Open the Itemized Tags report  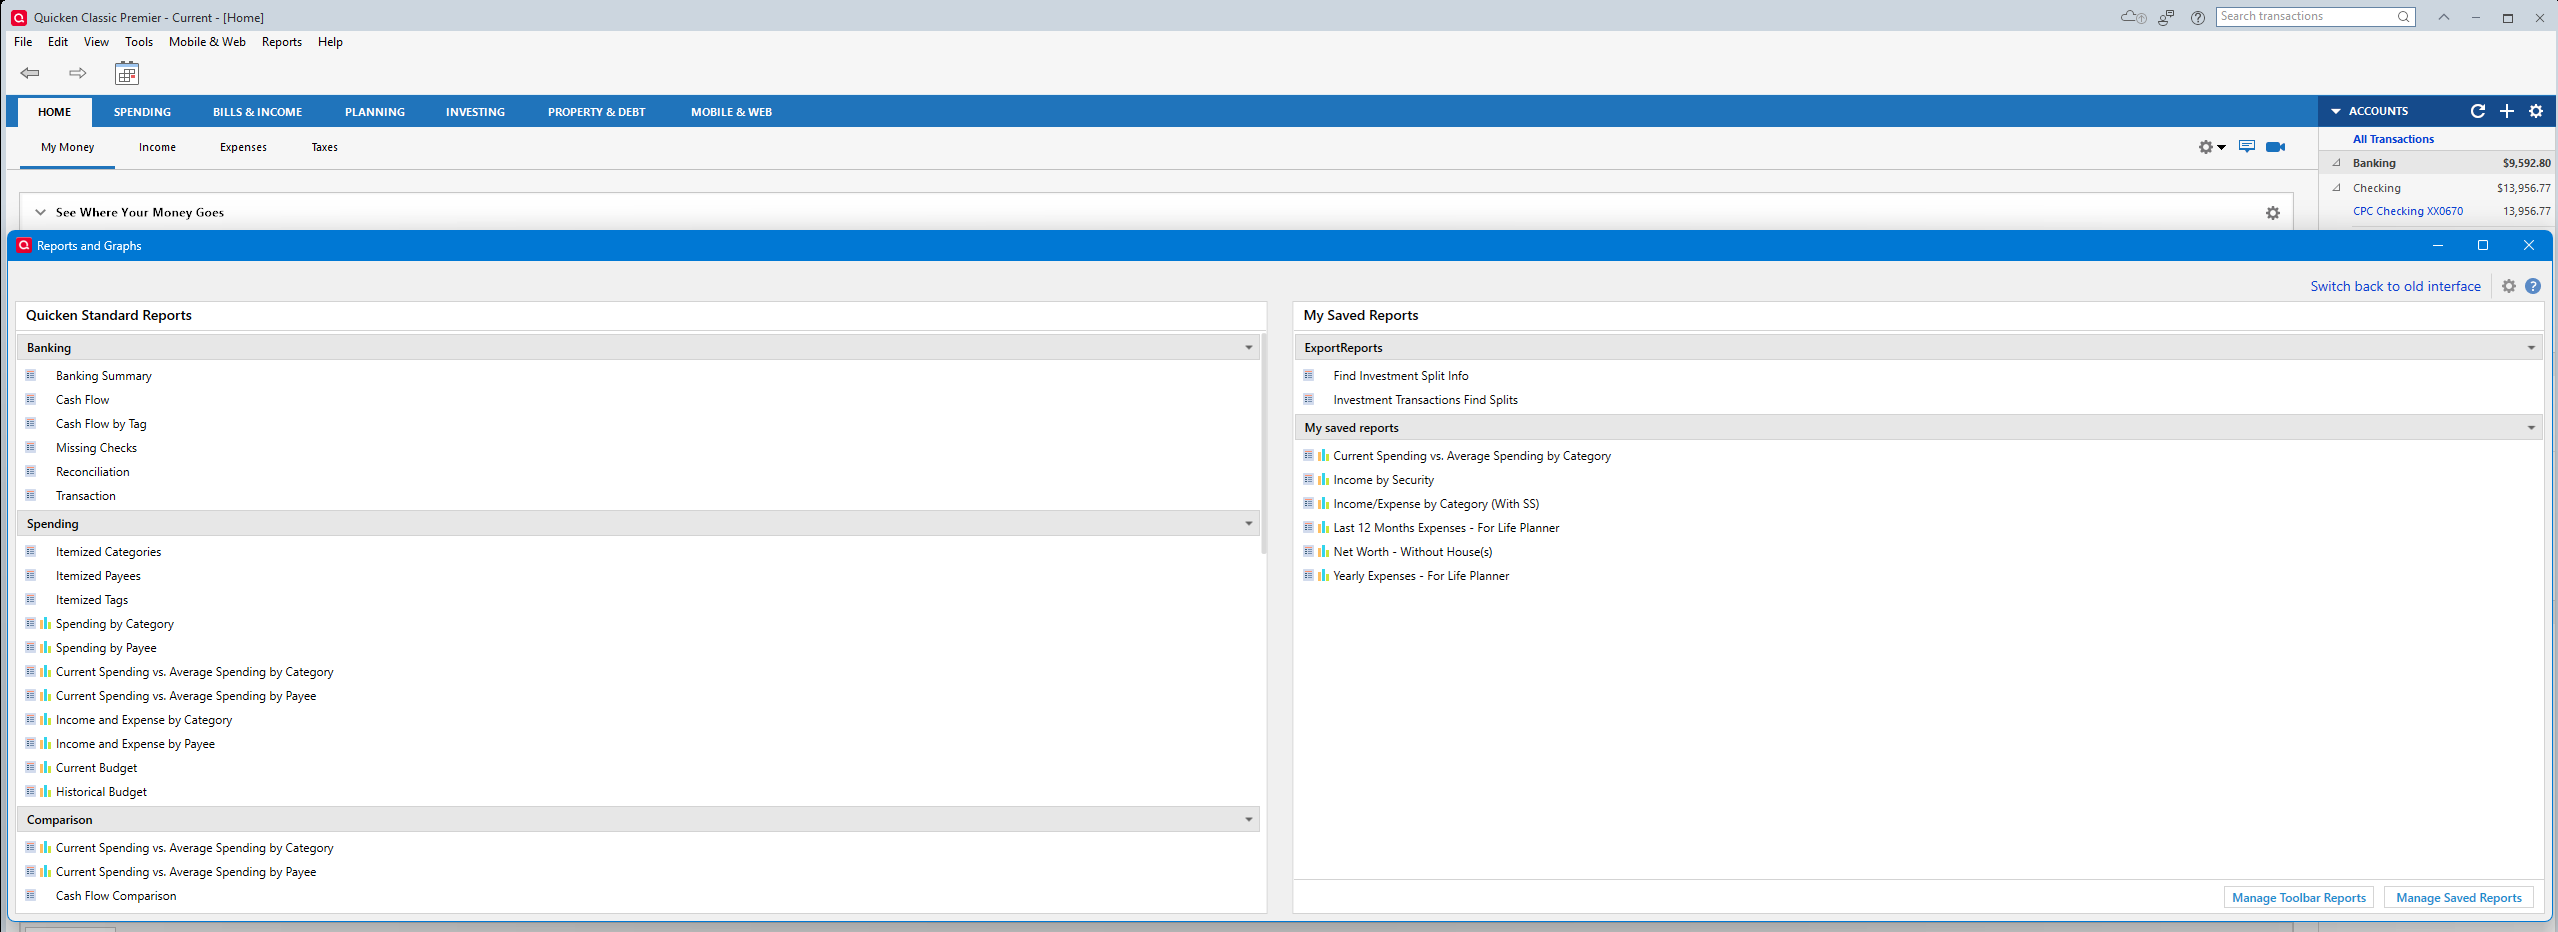coord(92,600)
